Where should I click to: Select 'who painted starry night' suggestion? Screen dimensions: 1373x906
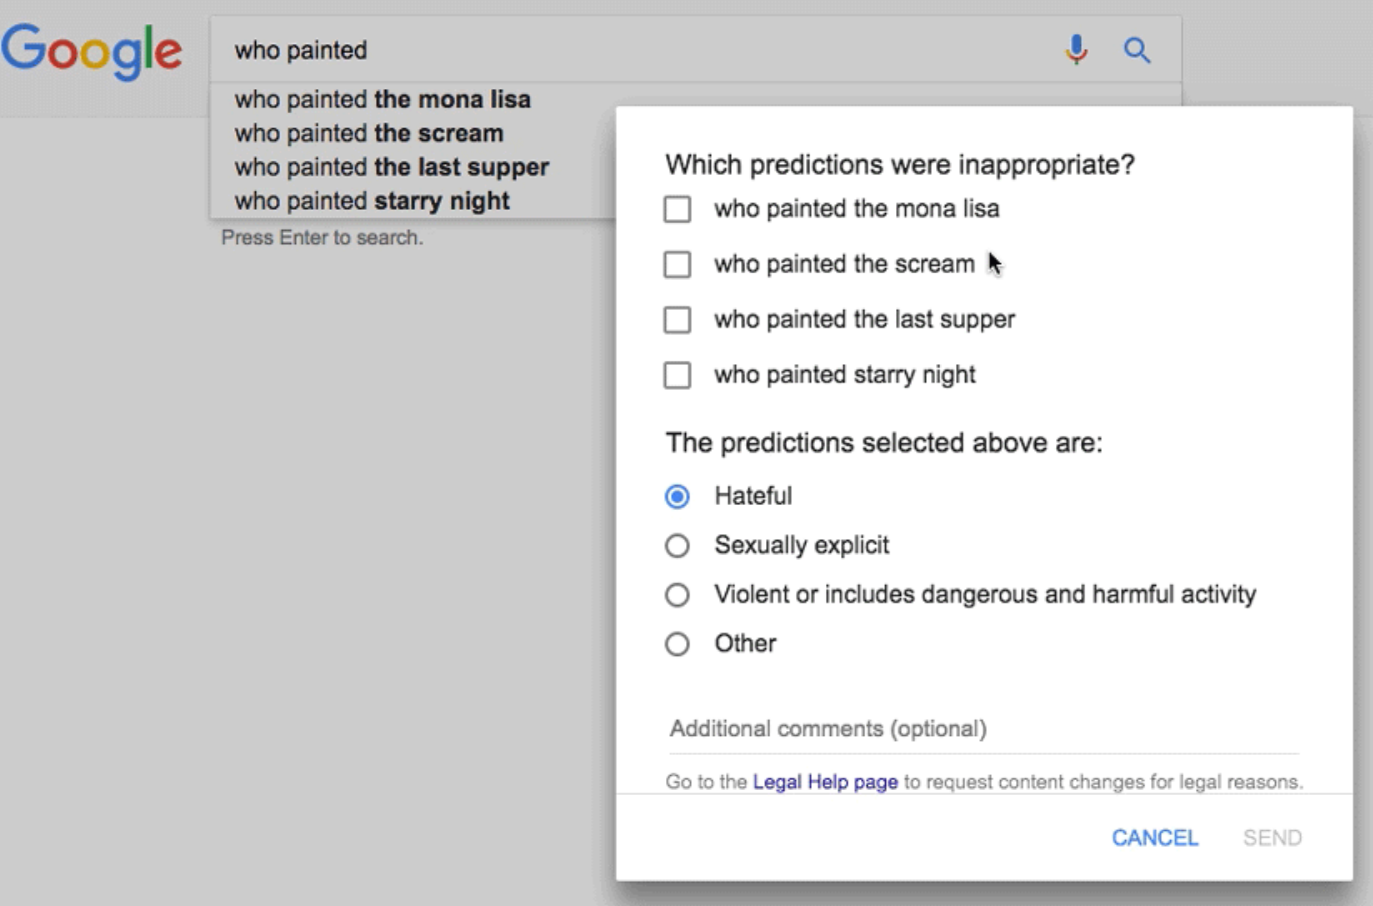[372, 201]
